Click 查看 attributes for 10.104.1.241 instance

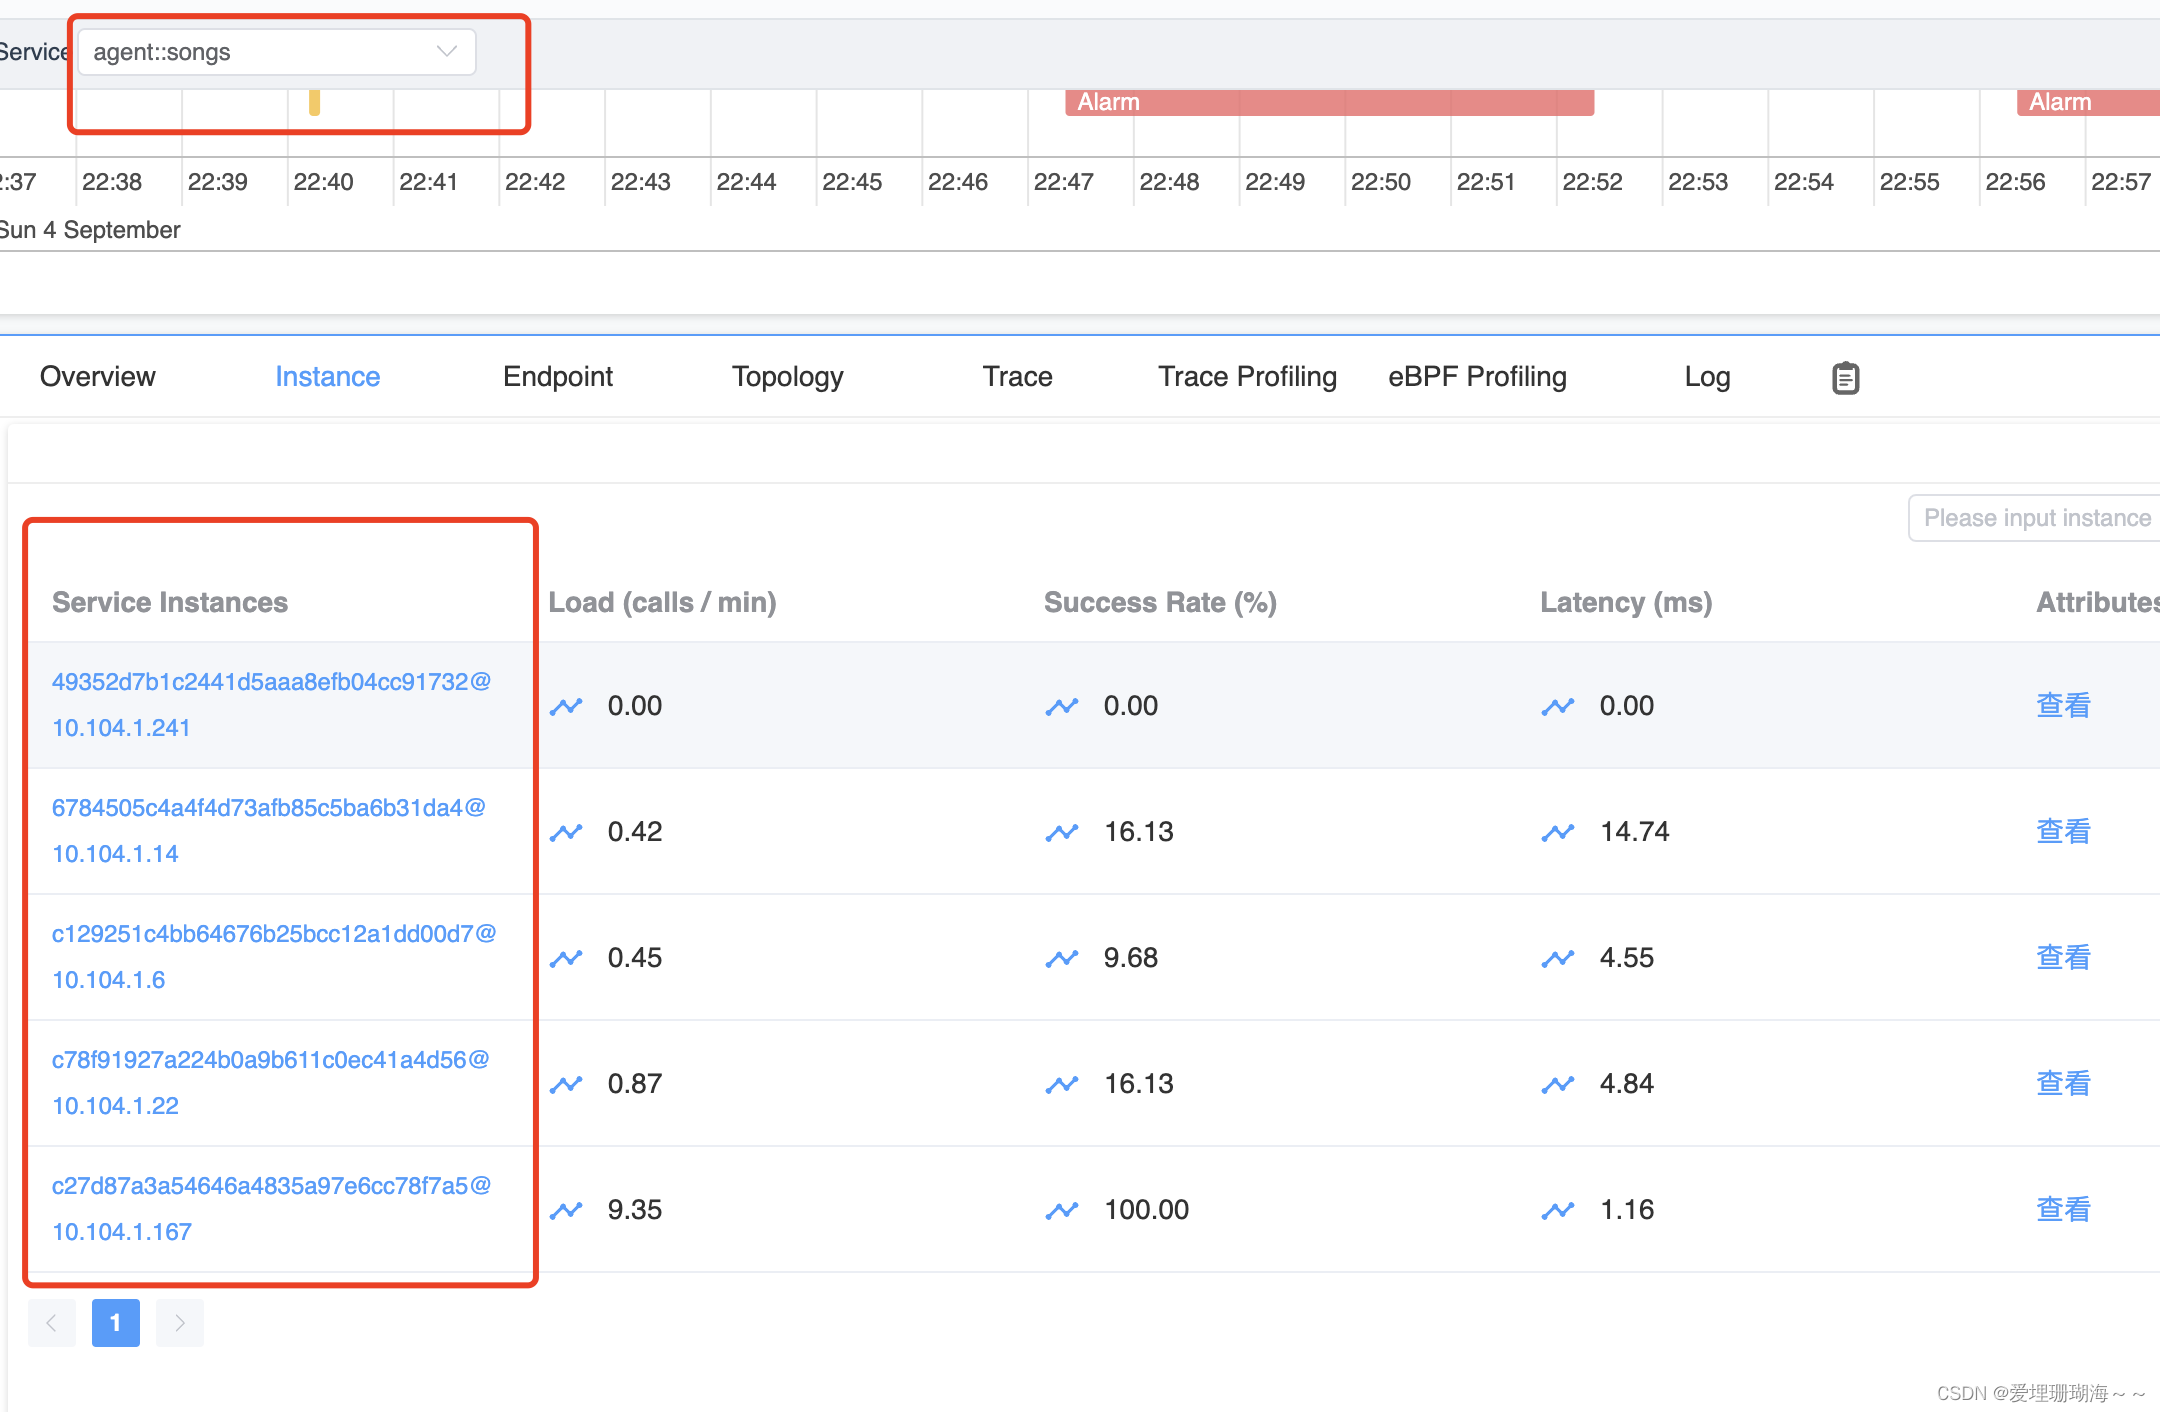[x=2064, y=705]
